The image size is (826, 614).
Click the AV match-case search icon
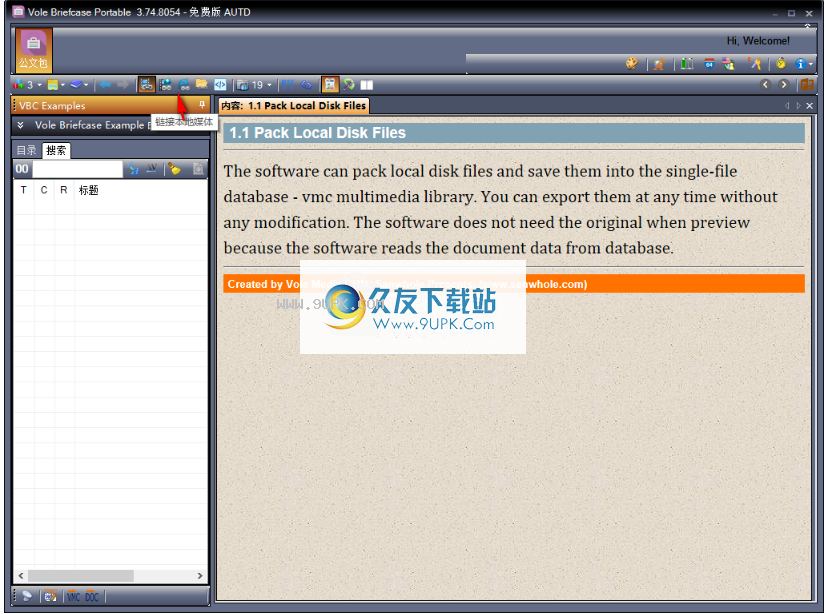coord(152,169)
